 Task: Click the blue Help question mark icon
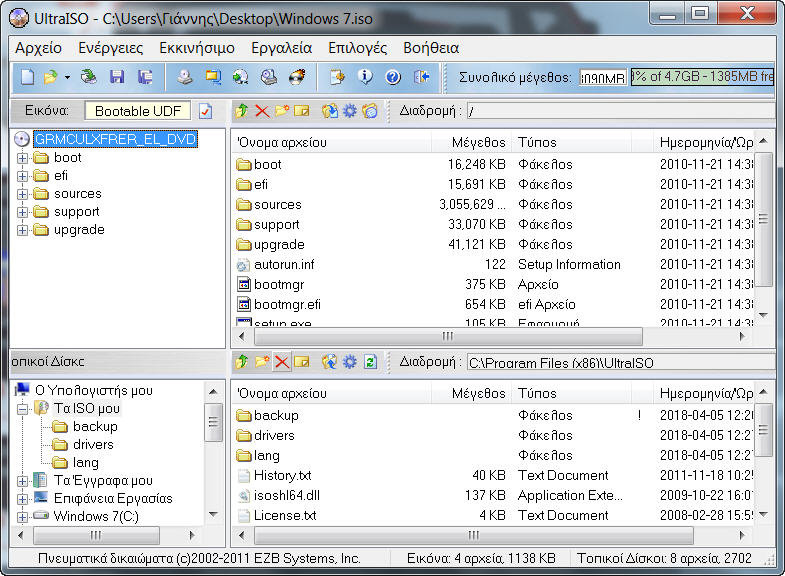[393, 77]
